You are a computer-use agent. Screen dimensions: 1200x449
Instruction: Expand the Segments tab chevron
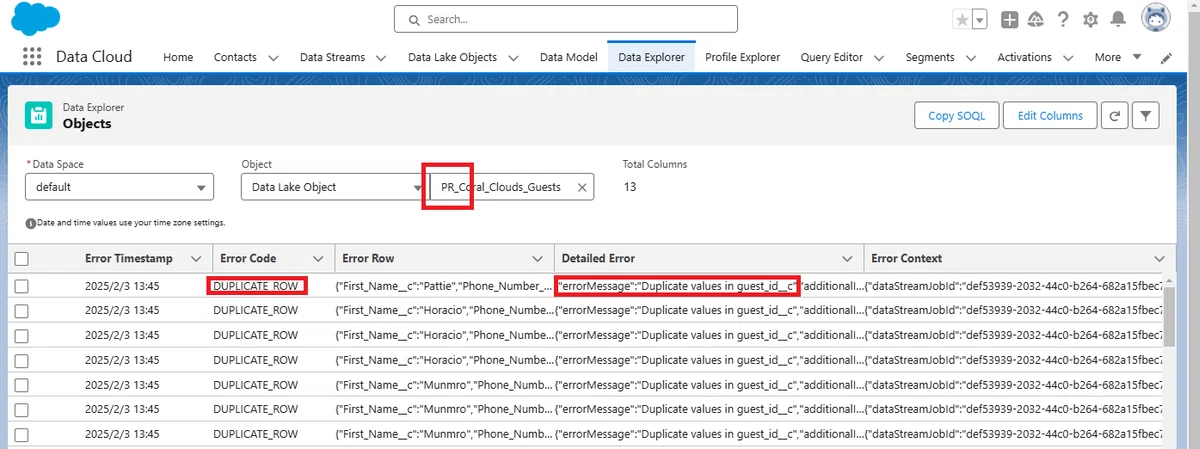pos(971,58)
